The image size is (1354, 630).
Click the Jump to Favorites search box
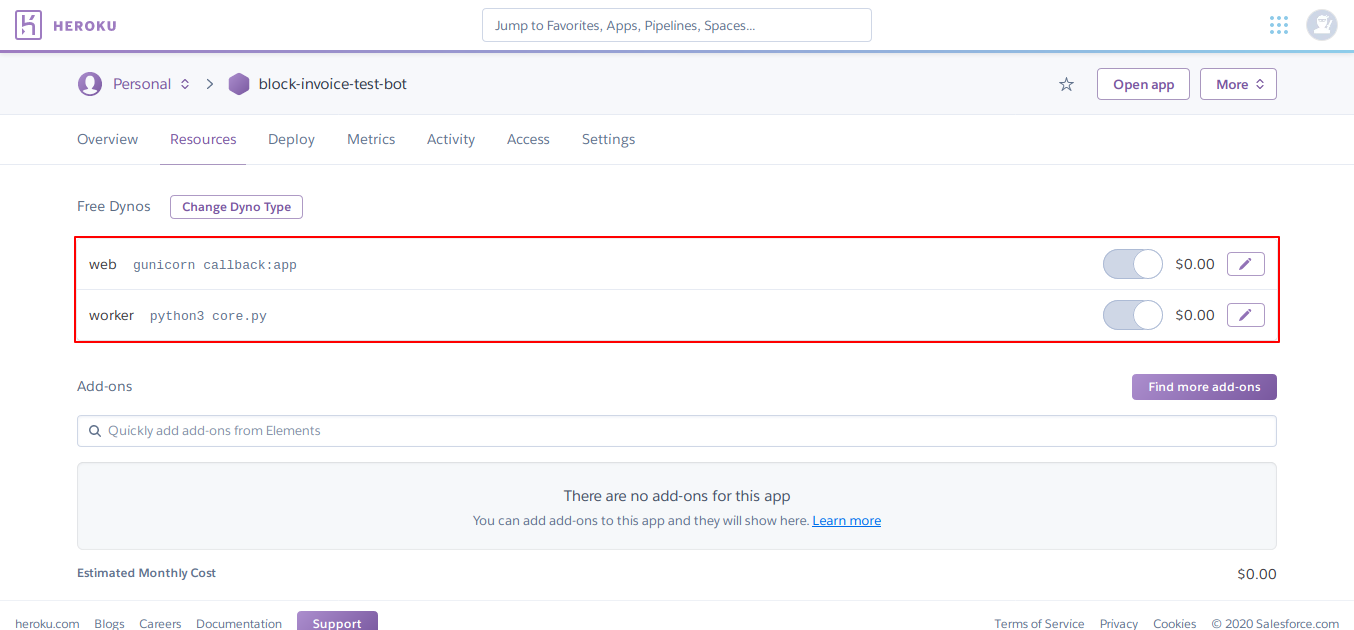coord(676,26)
